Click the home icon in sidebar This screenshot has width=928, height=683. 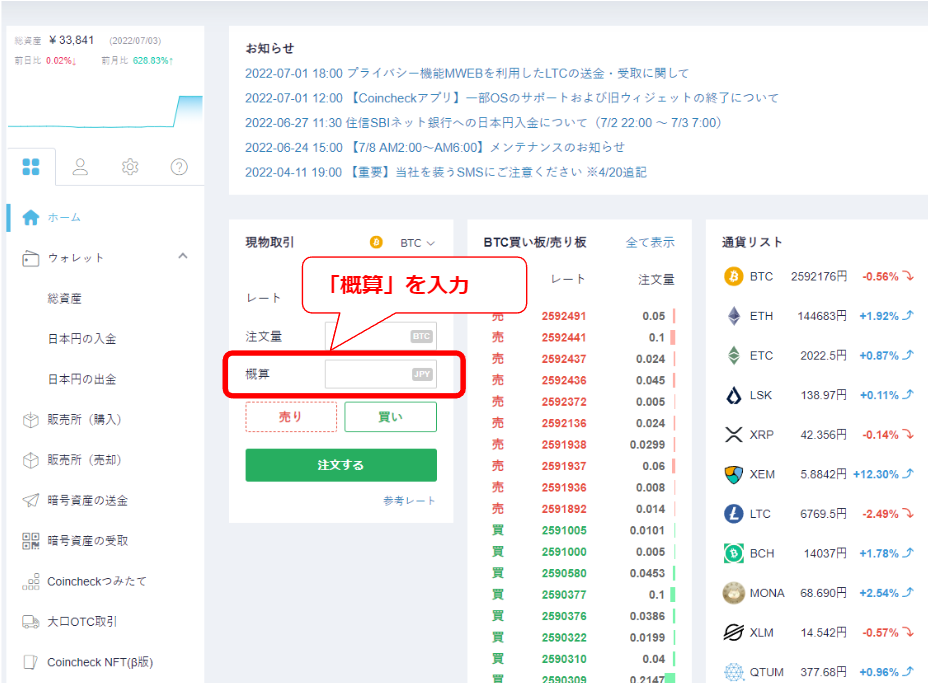pyautogui.click(x=31, y=218)
